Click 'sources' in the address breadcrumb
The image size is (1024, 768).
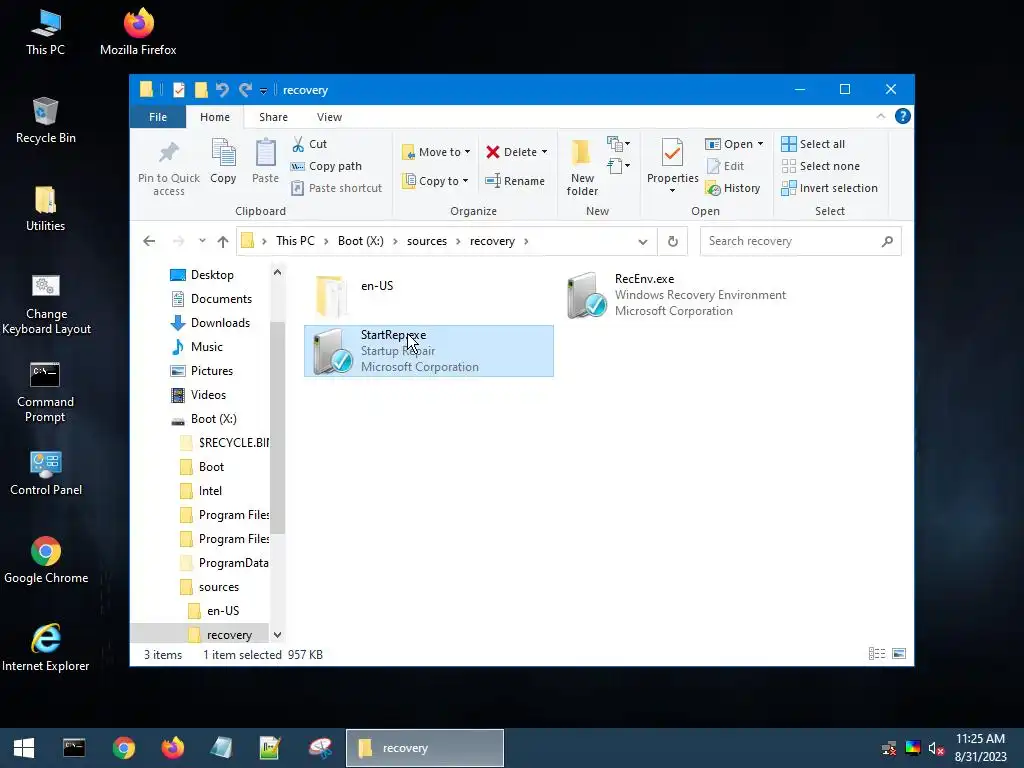(x=427, y=241)
